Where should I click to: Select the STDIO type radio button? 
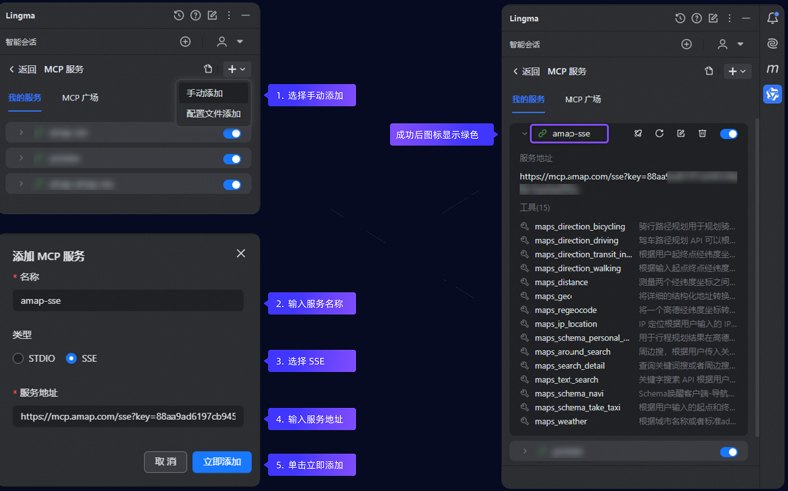point(18,358)
